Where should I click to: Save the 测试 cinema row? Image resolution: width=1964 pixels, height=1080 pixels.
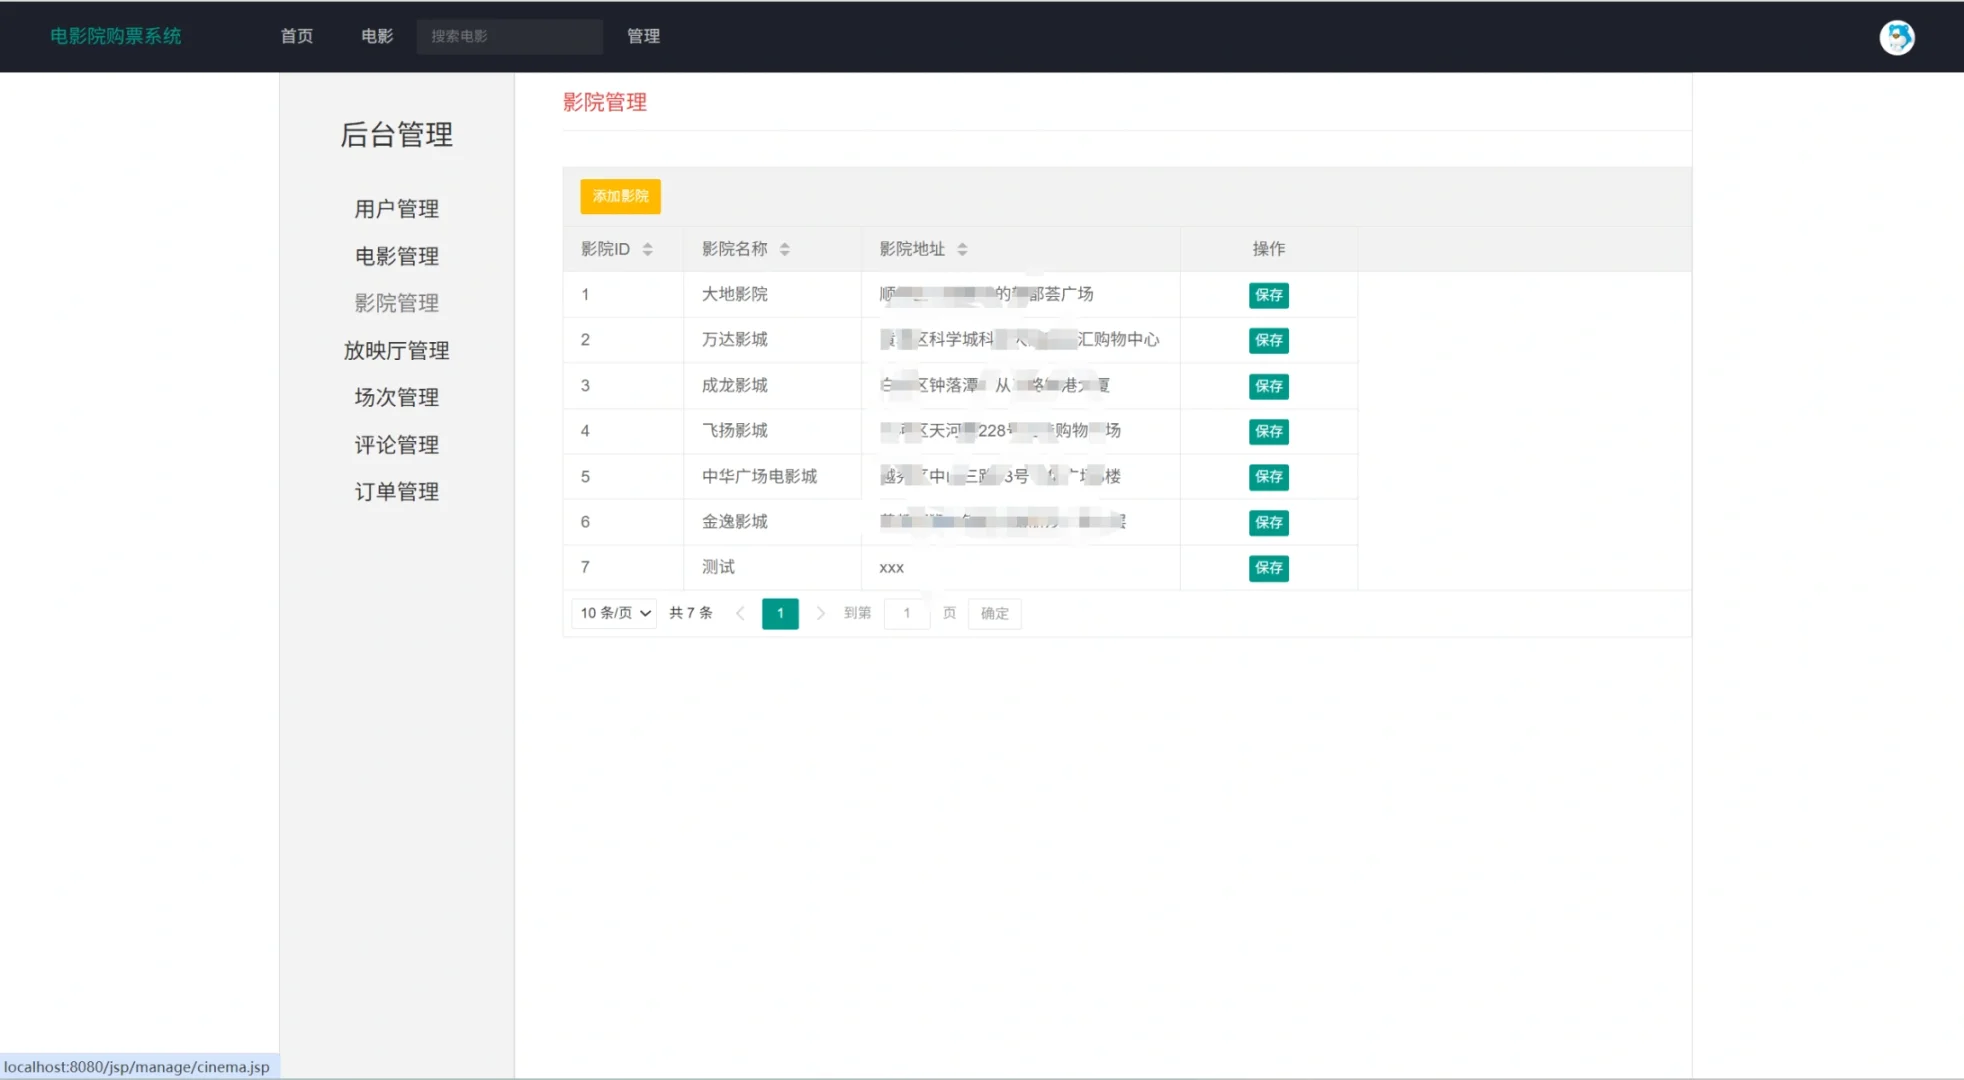pos(1268,568)
